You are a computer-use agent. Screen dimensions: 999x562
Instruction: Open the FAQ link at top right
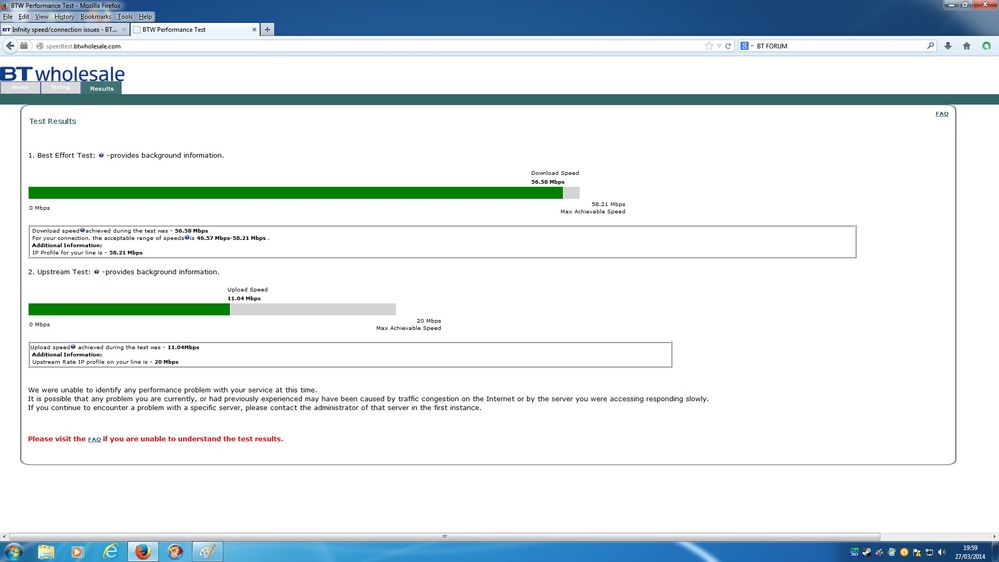942,114
